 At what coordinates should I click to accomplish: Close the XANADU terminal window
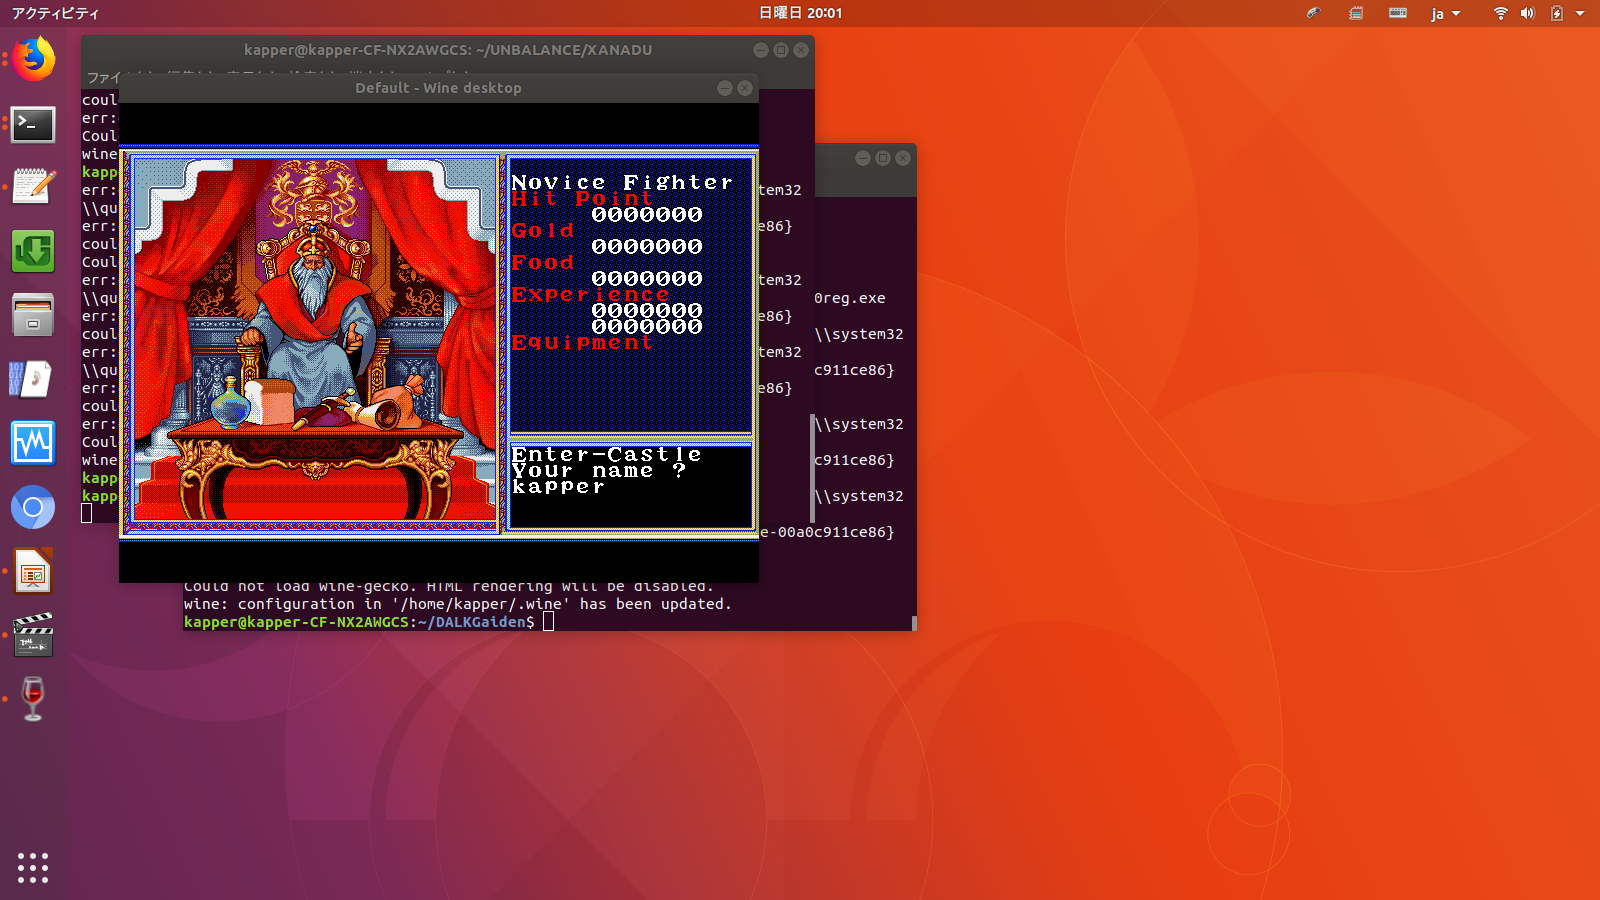coord(801,50)
